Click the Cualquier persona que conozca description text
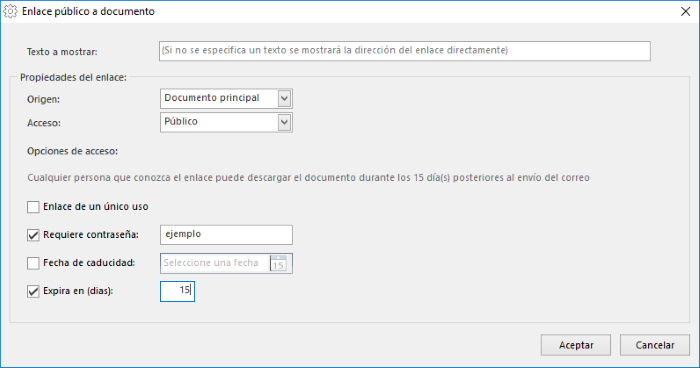This screenshot has width=700, height=368. 308,178
